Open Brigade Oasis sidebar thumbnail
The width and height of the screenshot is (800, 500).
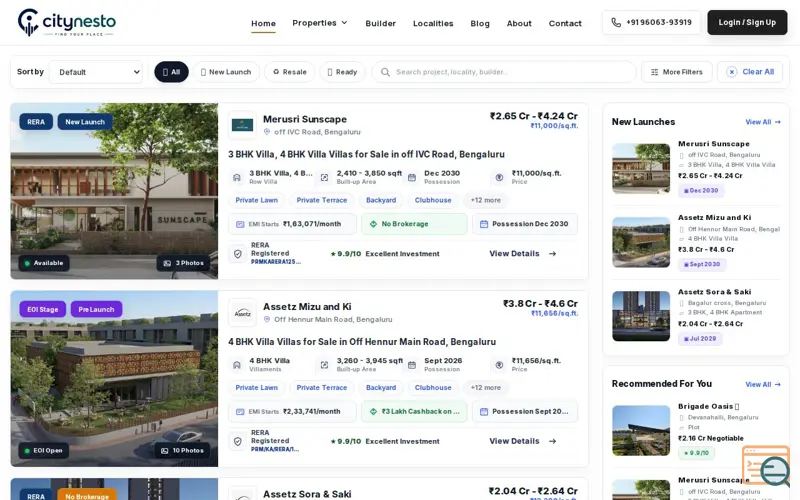(641, 430)
